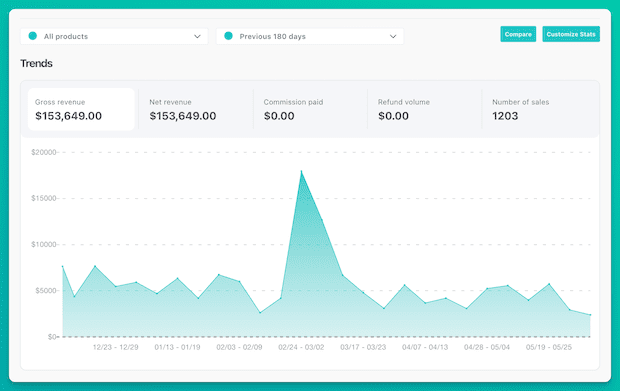Screen dimensions: 620x391
Task: Click the last data point on the chart line
Action: [x=590, y=315]
